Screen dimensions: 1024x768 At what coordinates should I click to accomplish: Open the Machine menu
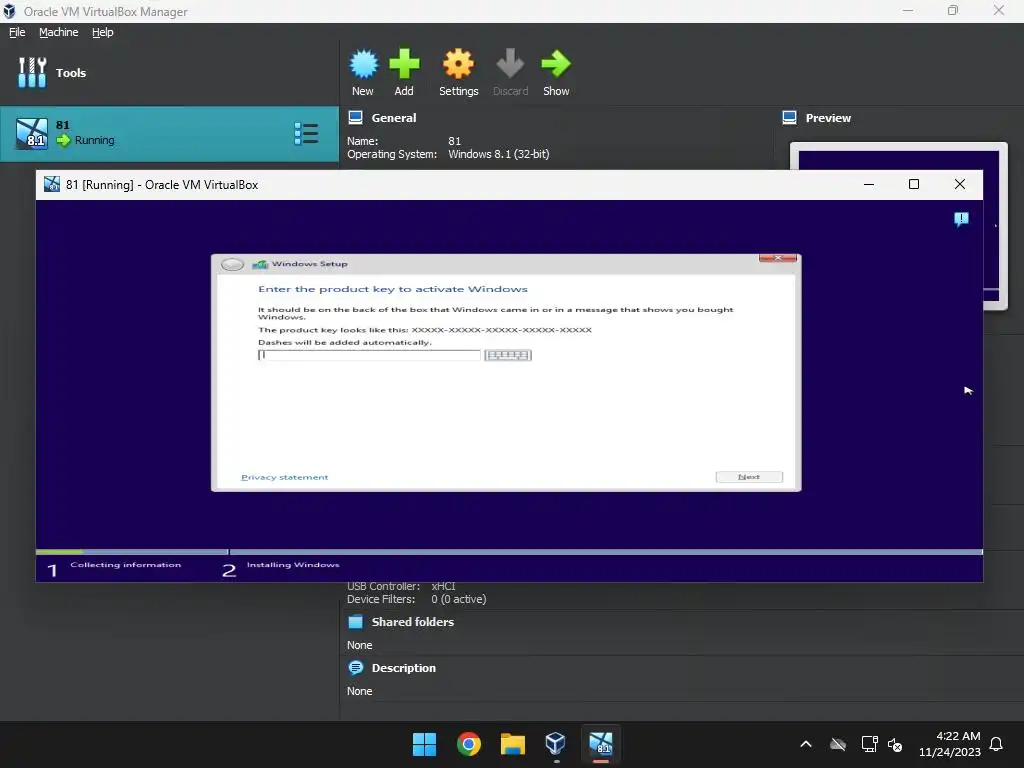58,32
